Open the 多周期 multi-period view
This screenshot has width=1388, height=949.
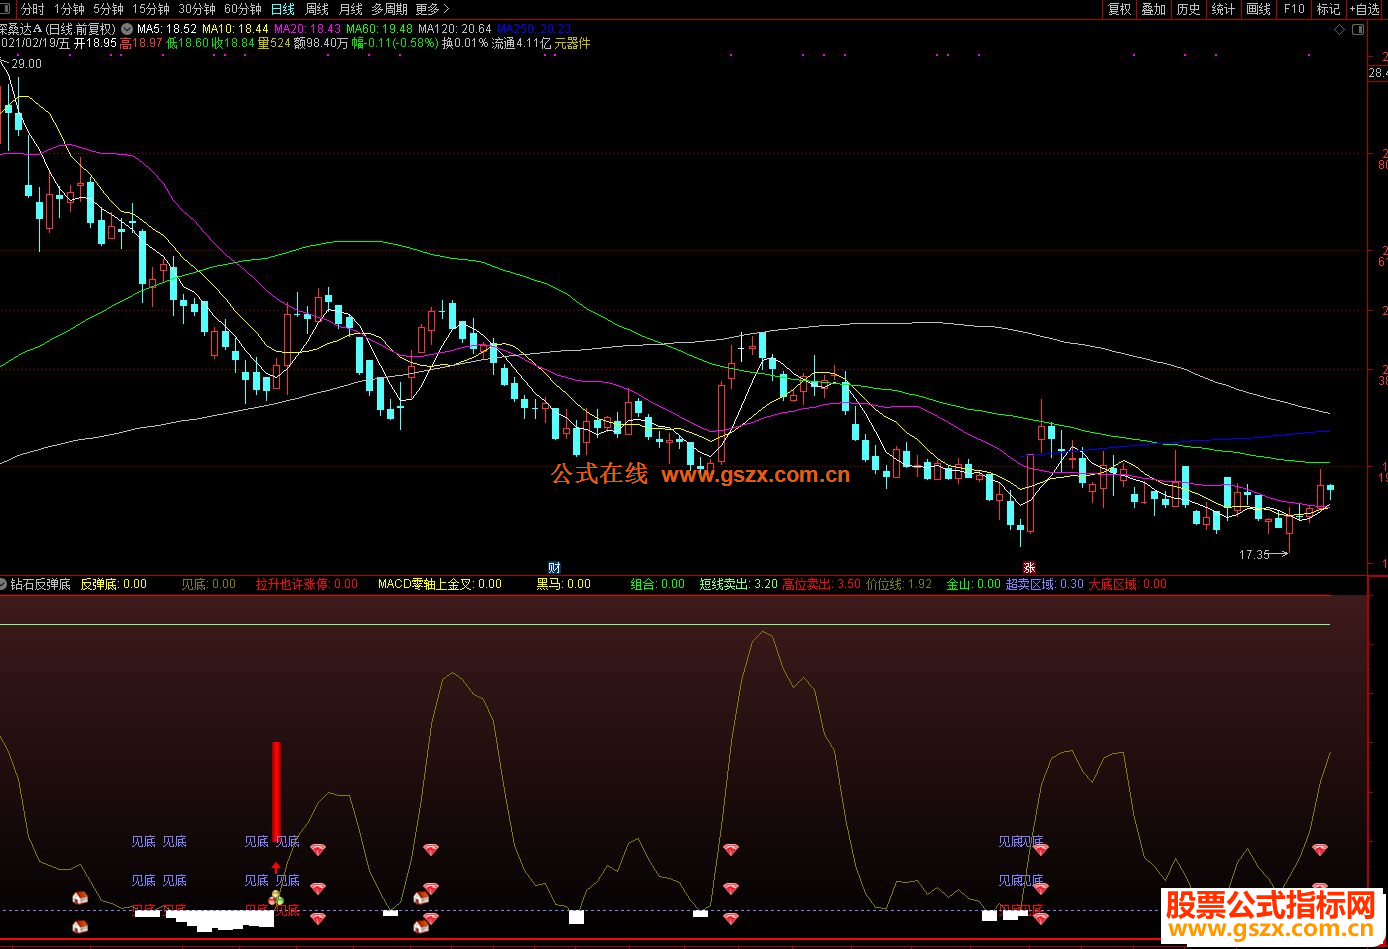pos(390,9)
